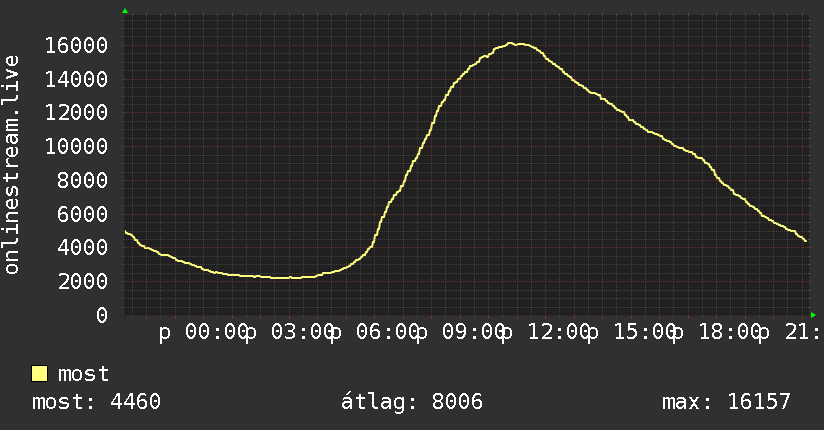Click the 'p 00:00' time axis label
This screenshot has width=824, height=430.
click(203, 333)
